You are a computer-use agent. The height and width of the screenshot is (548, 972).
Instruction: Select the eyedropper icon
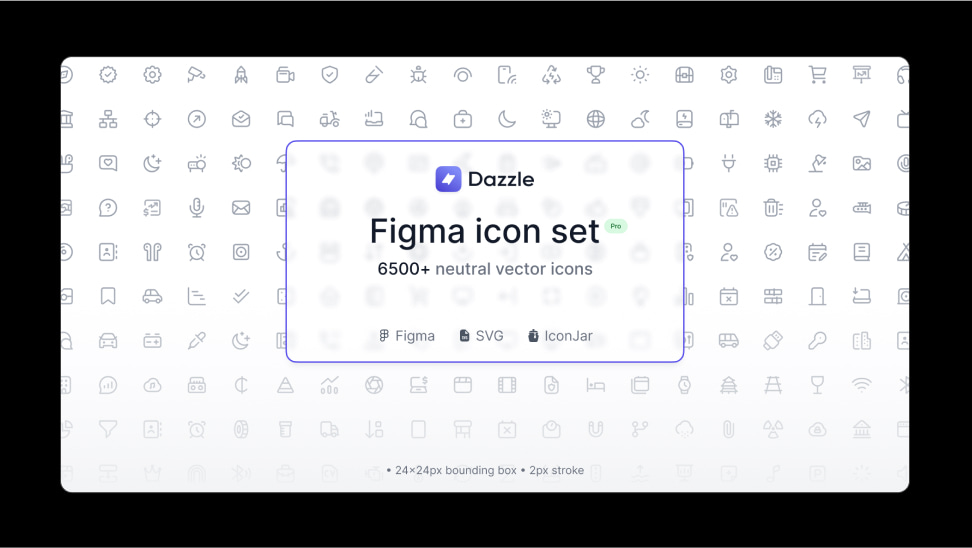pyautogui.click(x=197, y=340)
